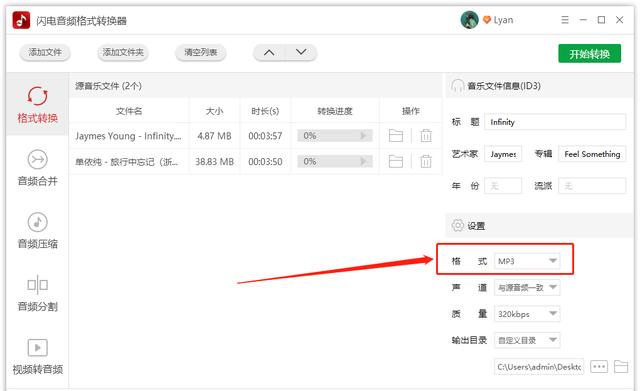Image resolution: width=640 pixels, height=391 pixels.
Task: Select the Jaymes Young - Infinity file name
Action: (128, 136)
